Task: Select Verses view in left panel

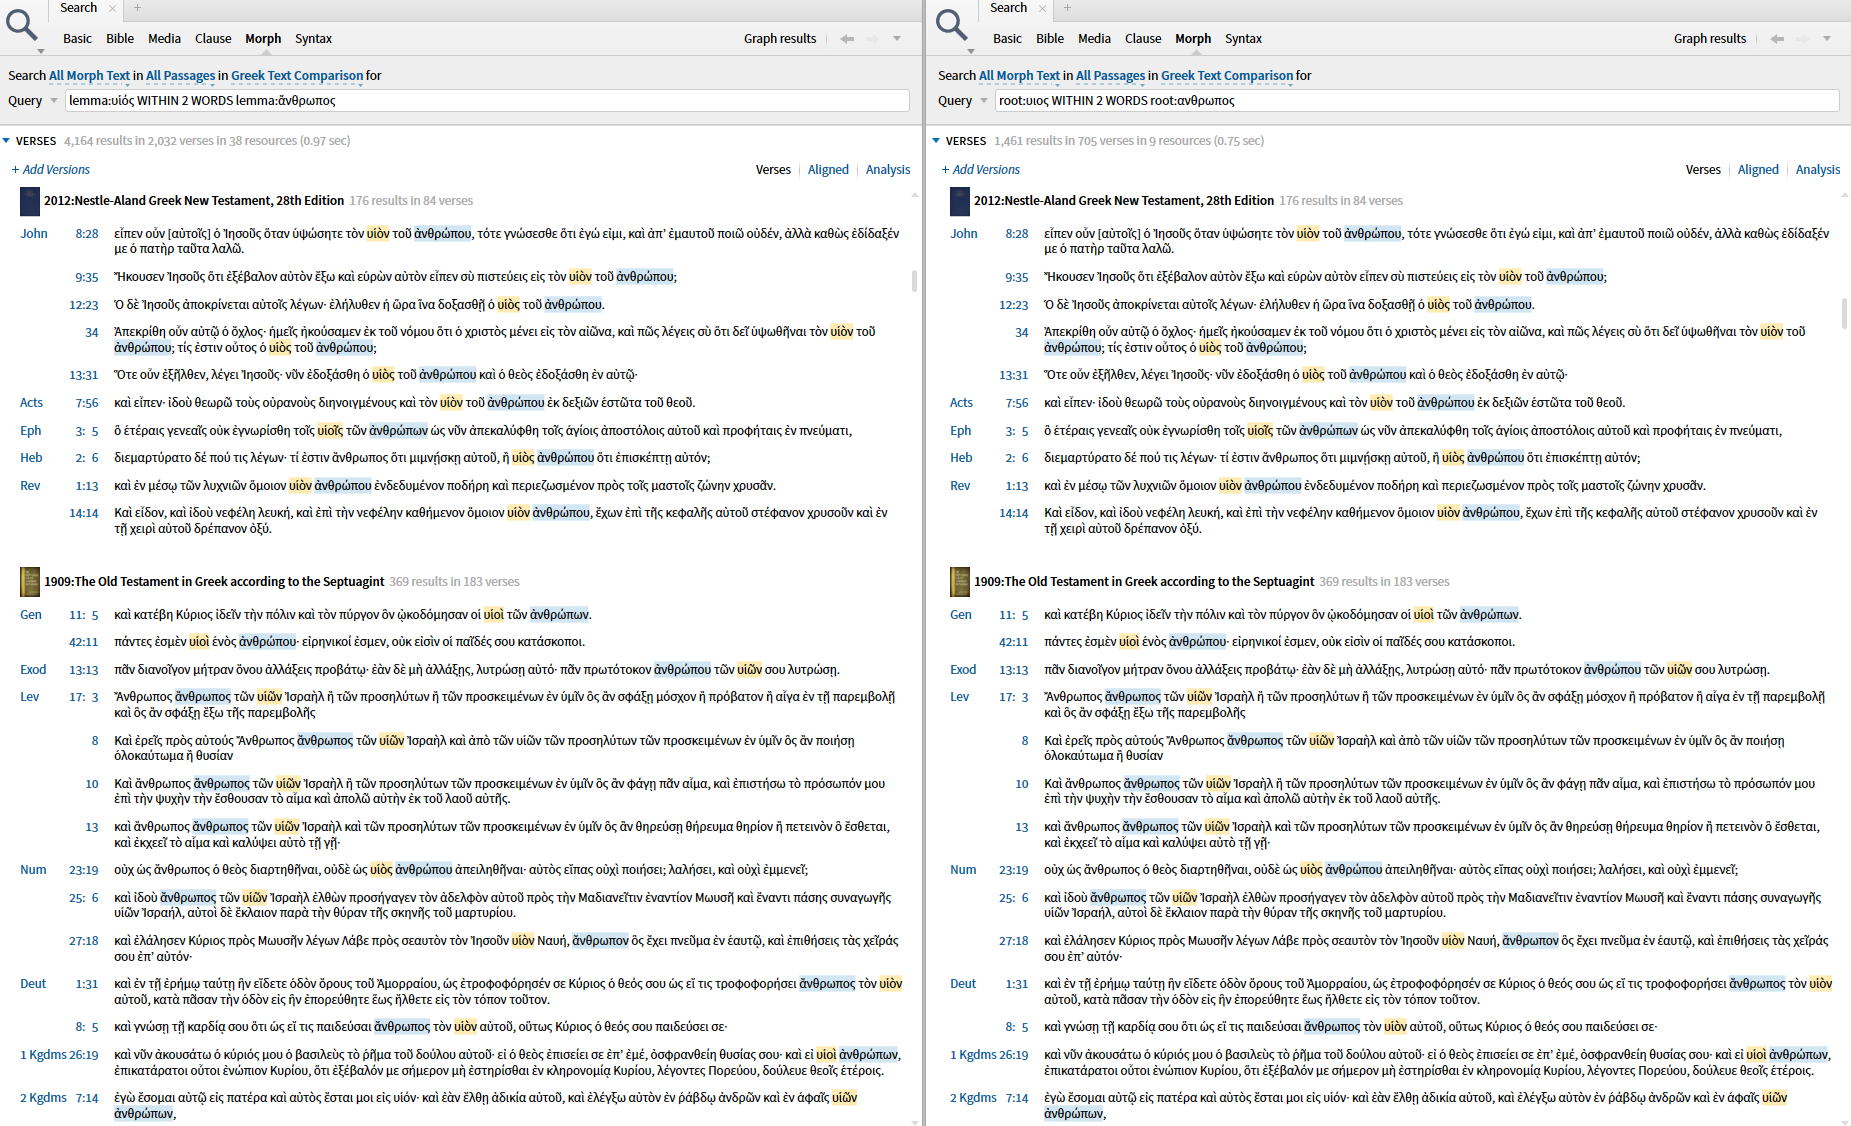Action: pos(773,170)
